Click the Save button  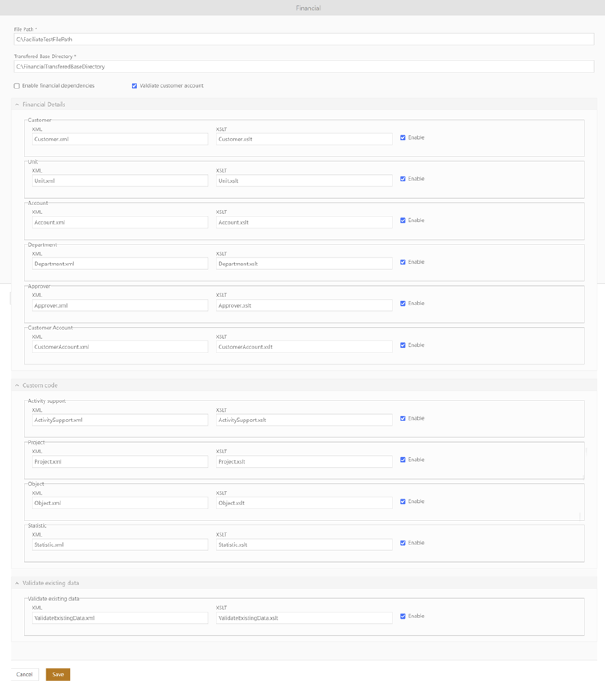(58, 675)
